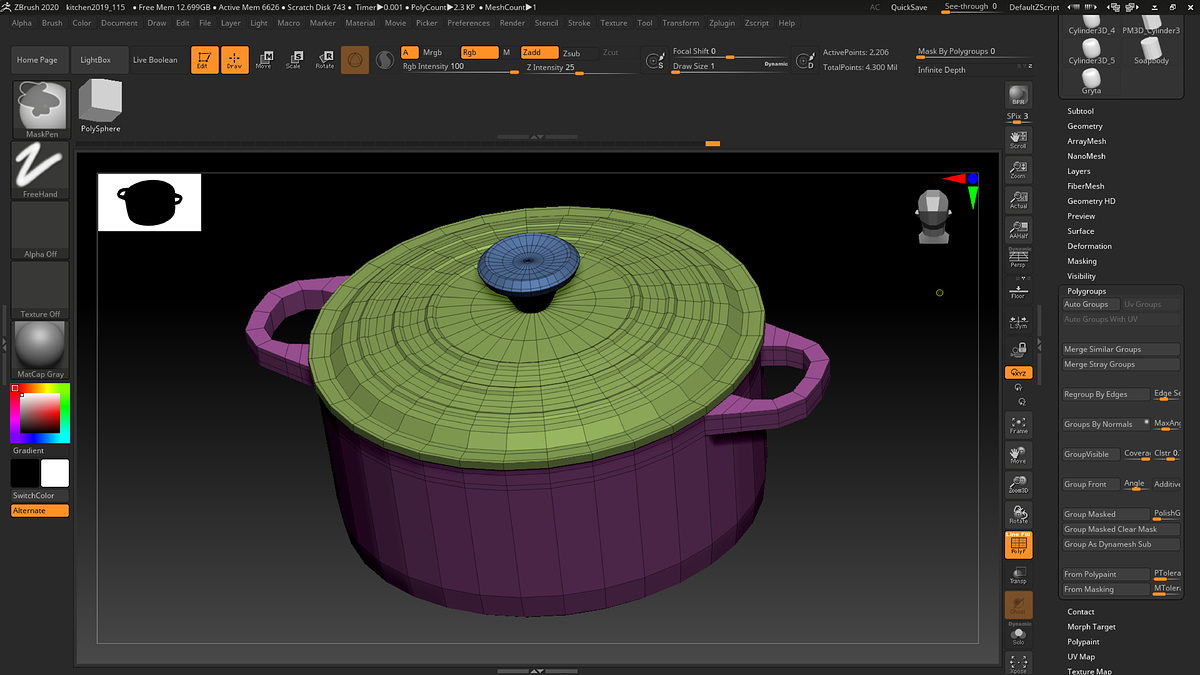Screen dimensions: 1200x675
Task: Toggle Perspective distortion (Persp)
Action: (x=1018, y=259)
